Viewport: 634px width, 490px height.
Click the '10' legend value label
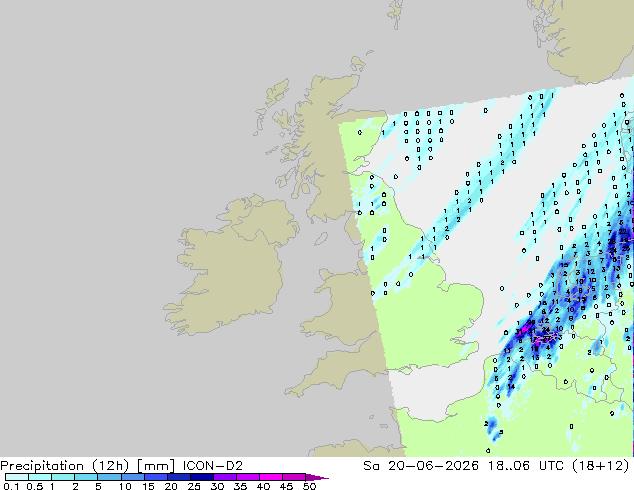click(x=125, y=486)
